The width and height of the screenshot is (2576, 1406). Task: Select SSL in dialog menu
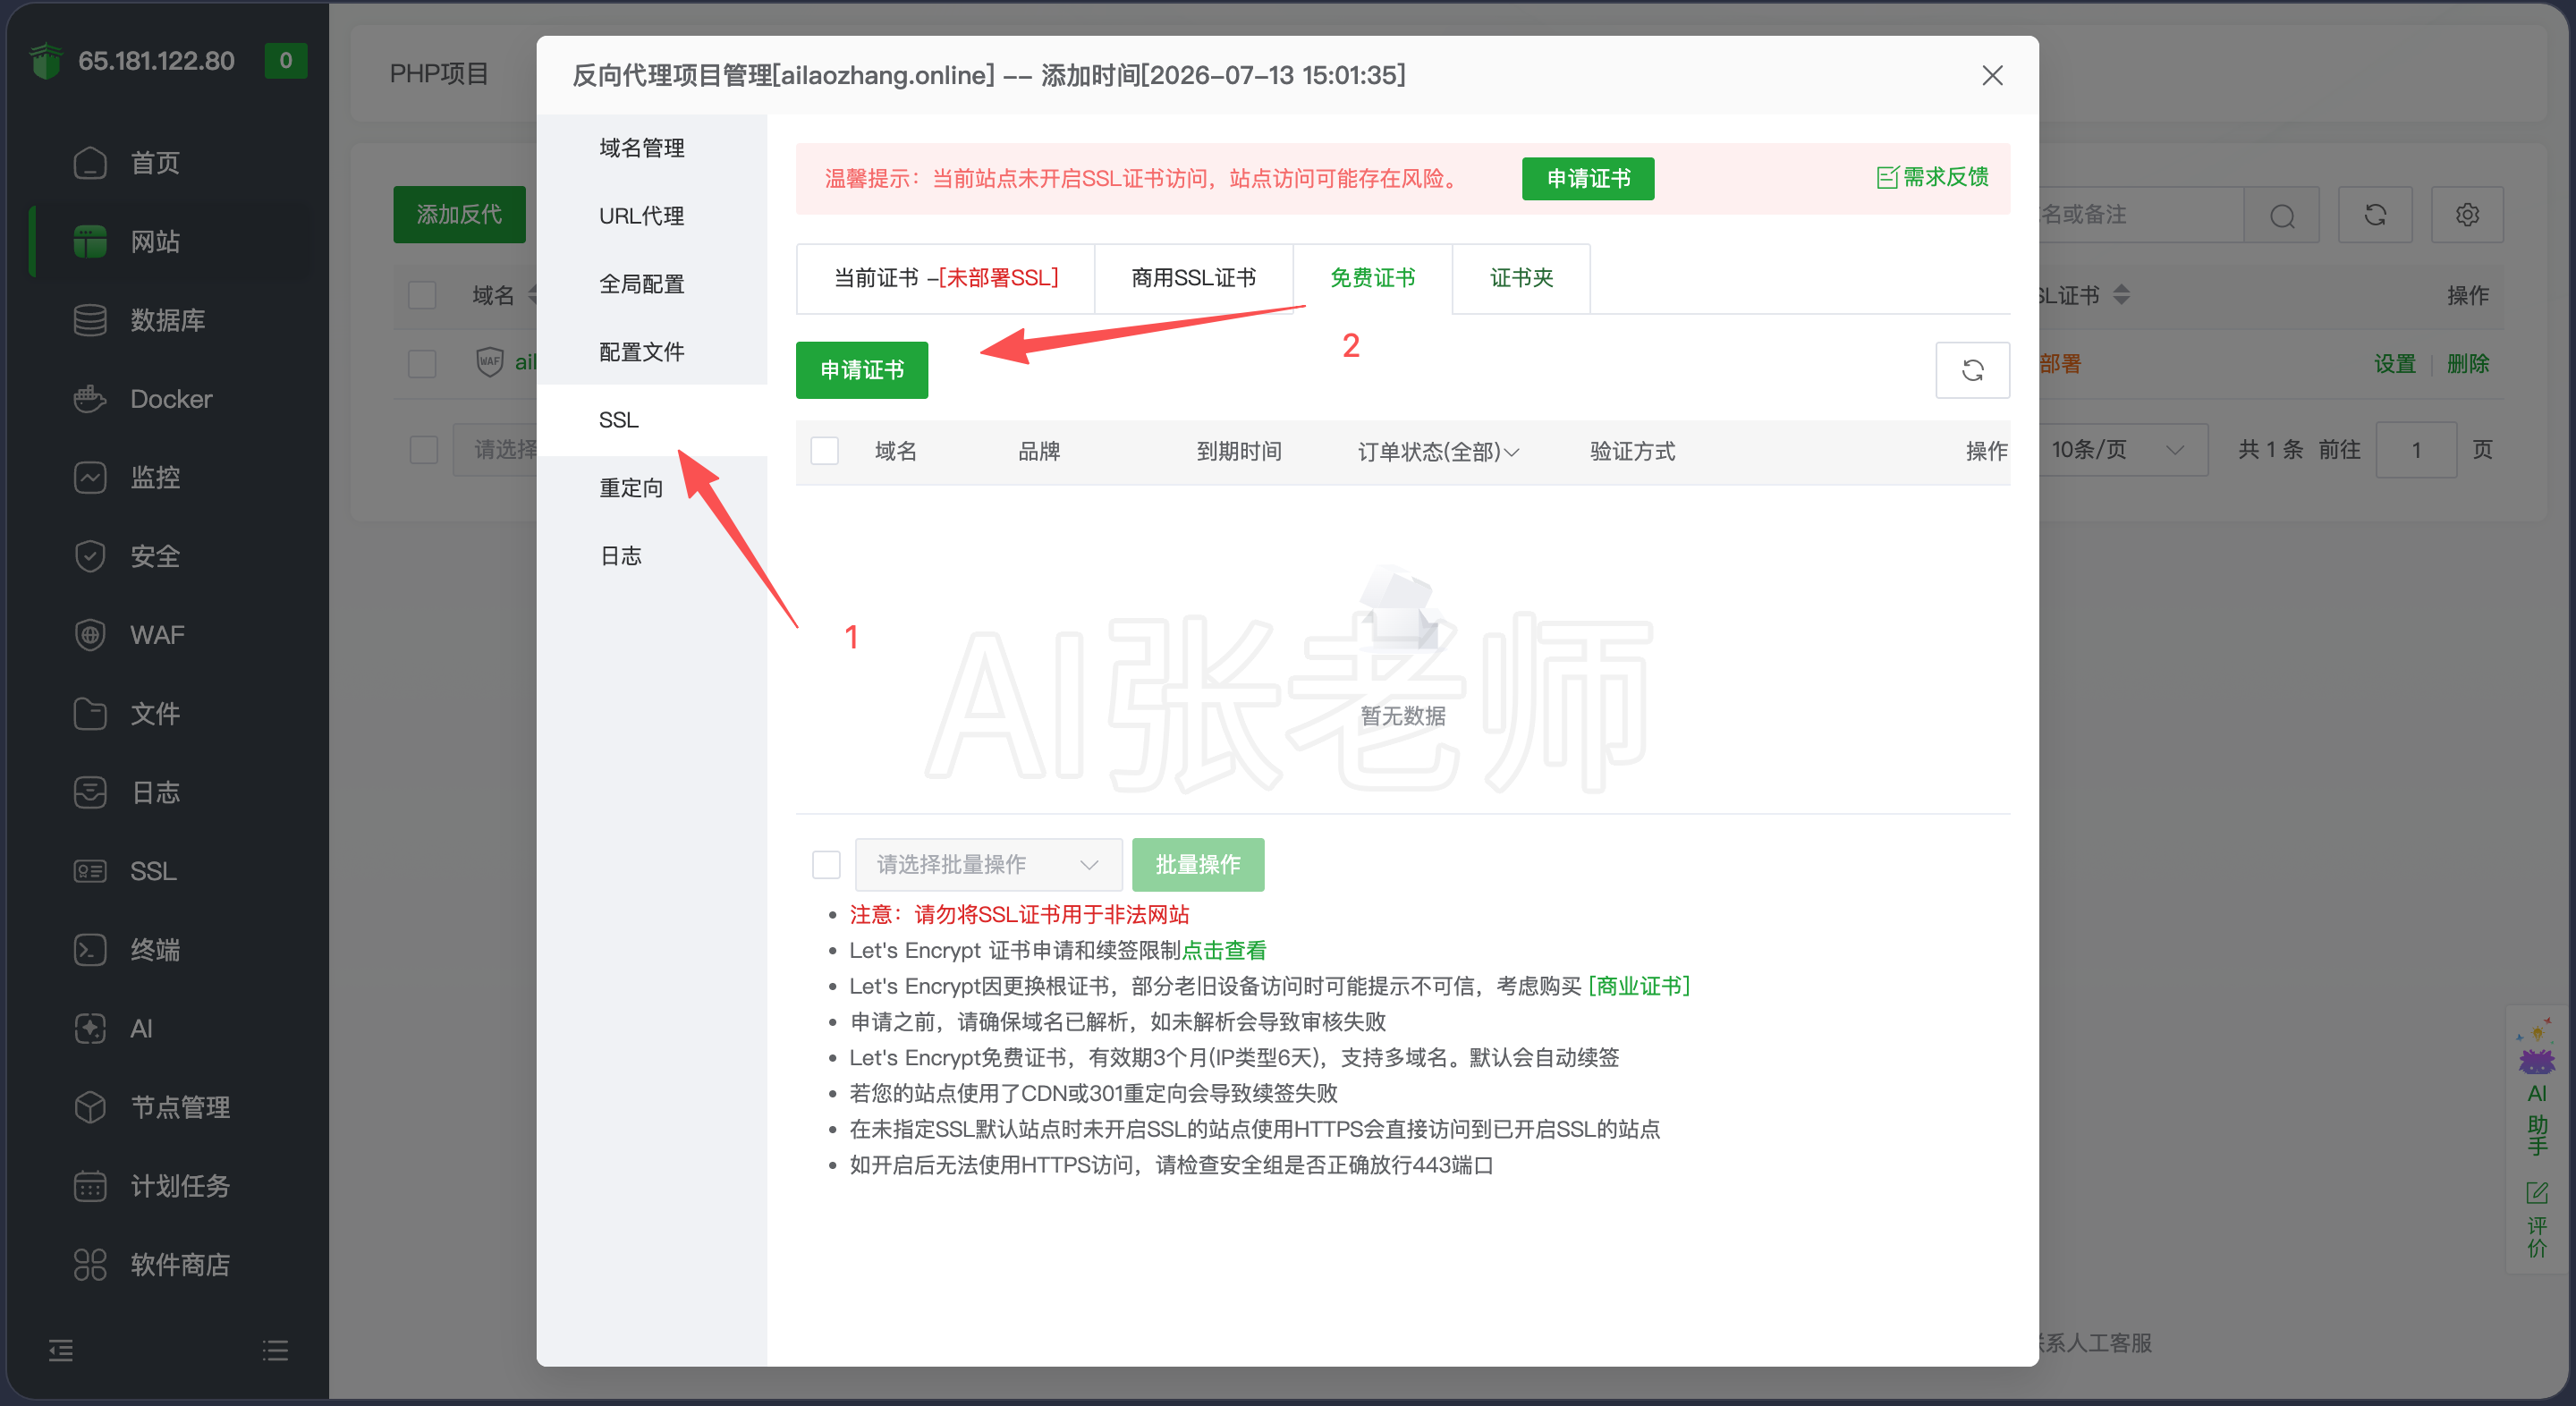click(652, 420)
